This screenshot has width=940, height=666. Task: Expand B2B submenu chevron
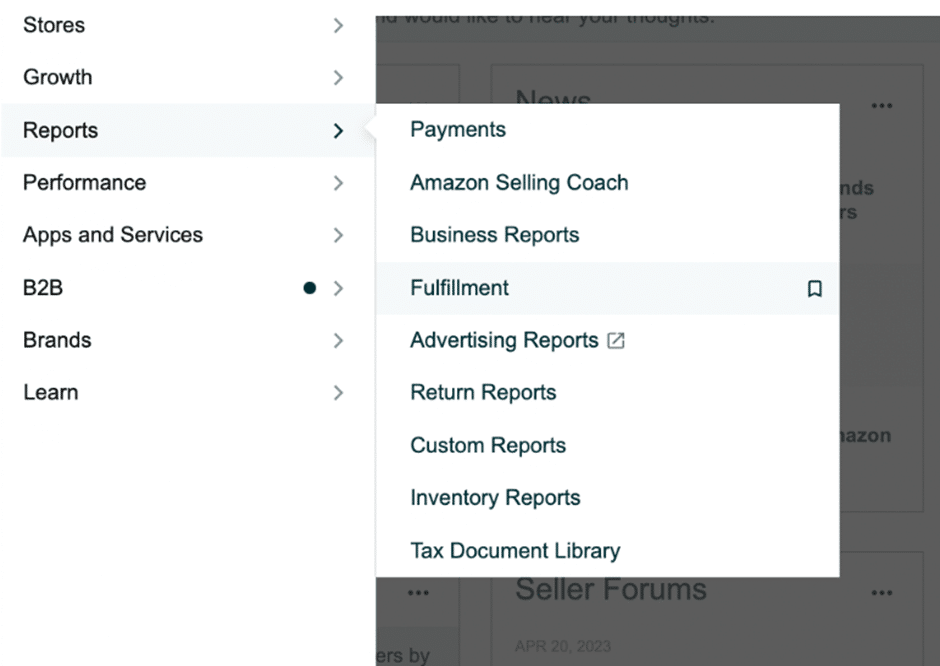click(x=338, y=288)
